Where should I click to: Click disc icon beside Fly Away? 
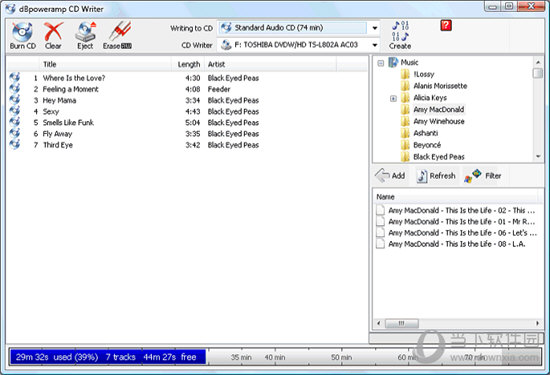15,133
